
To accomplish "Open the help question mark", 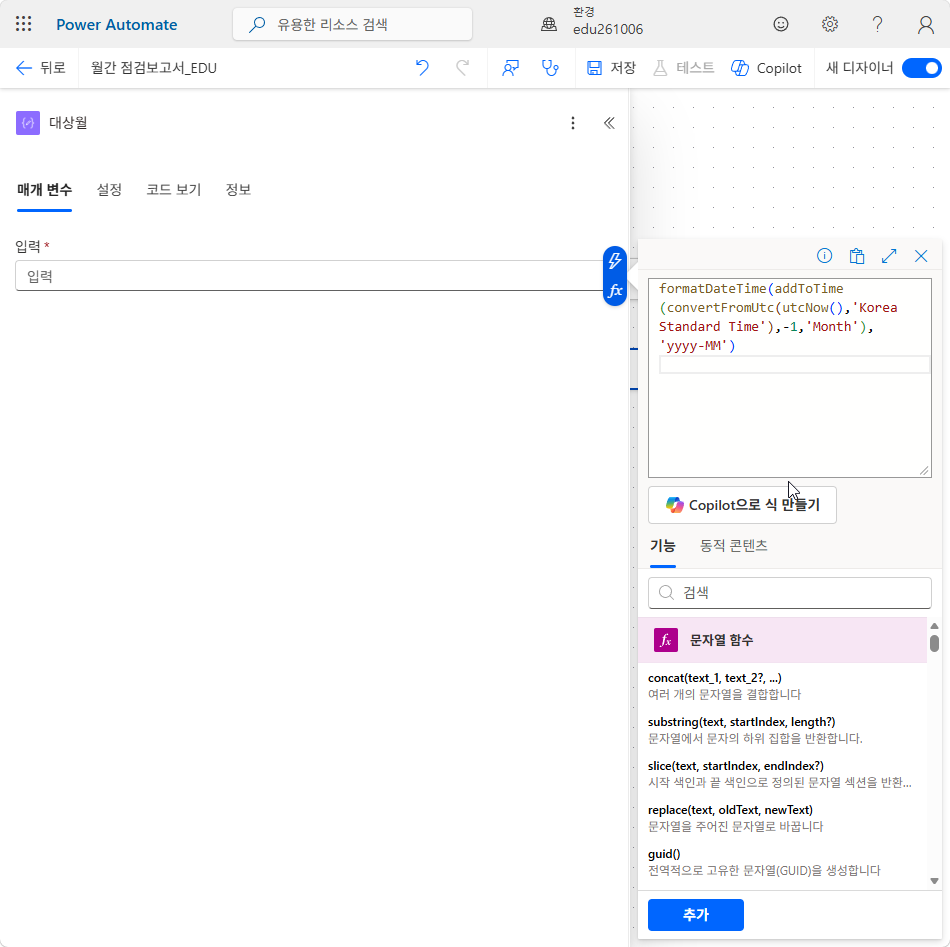I will tap(877, 24).
